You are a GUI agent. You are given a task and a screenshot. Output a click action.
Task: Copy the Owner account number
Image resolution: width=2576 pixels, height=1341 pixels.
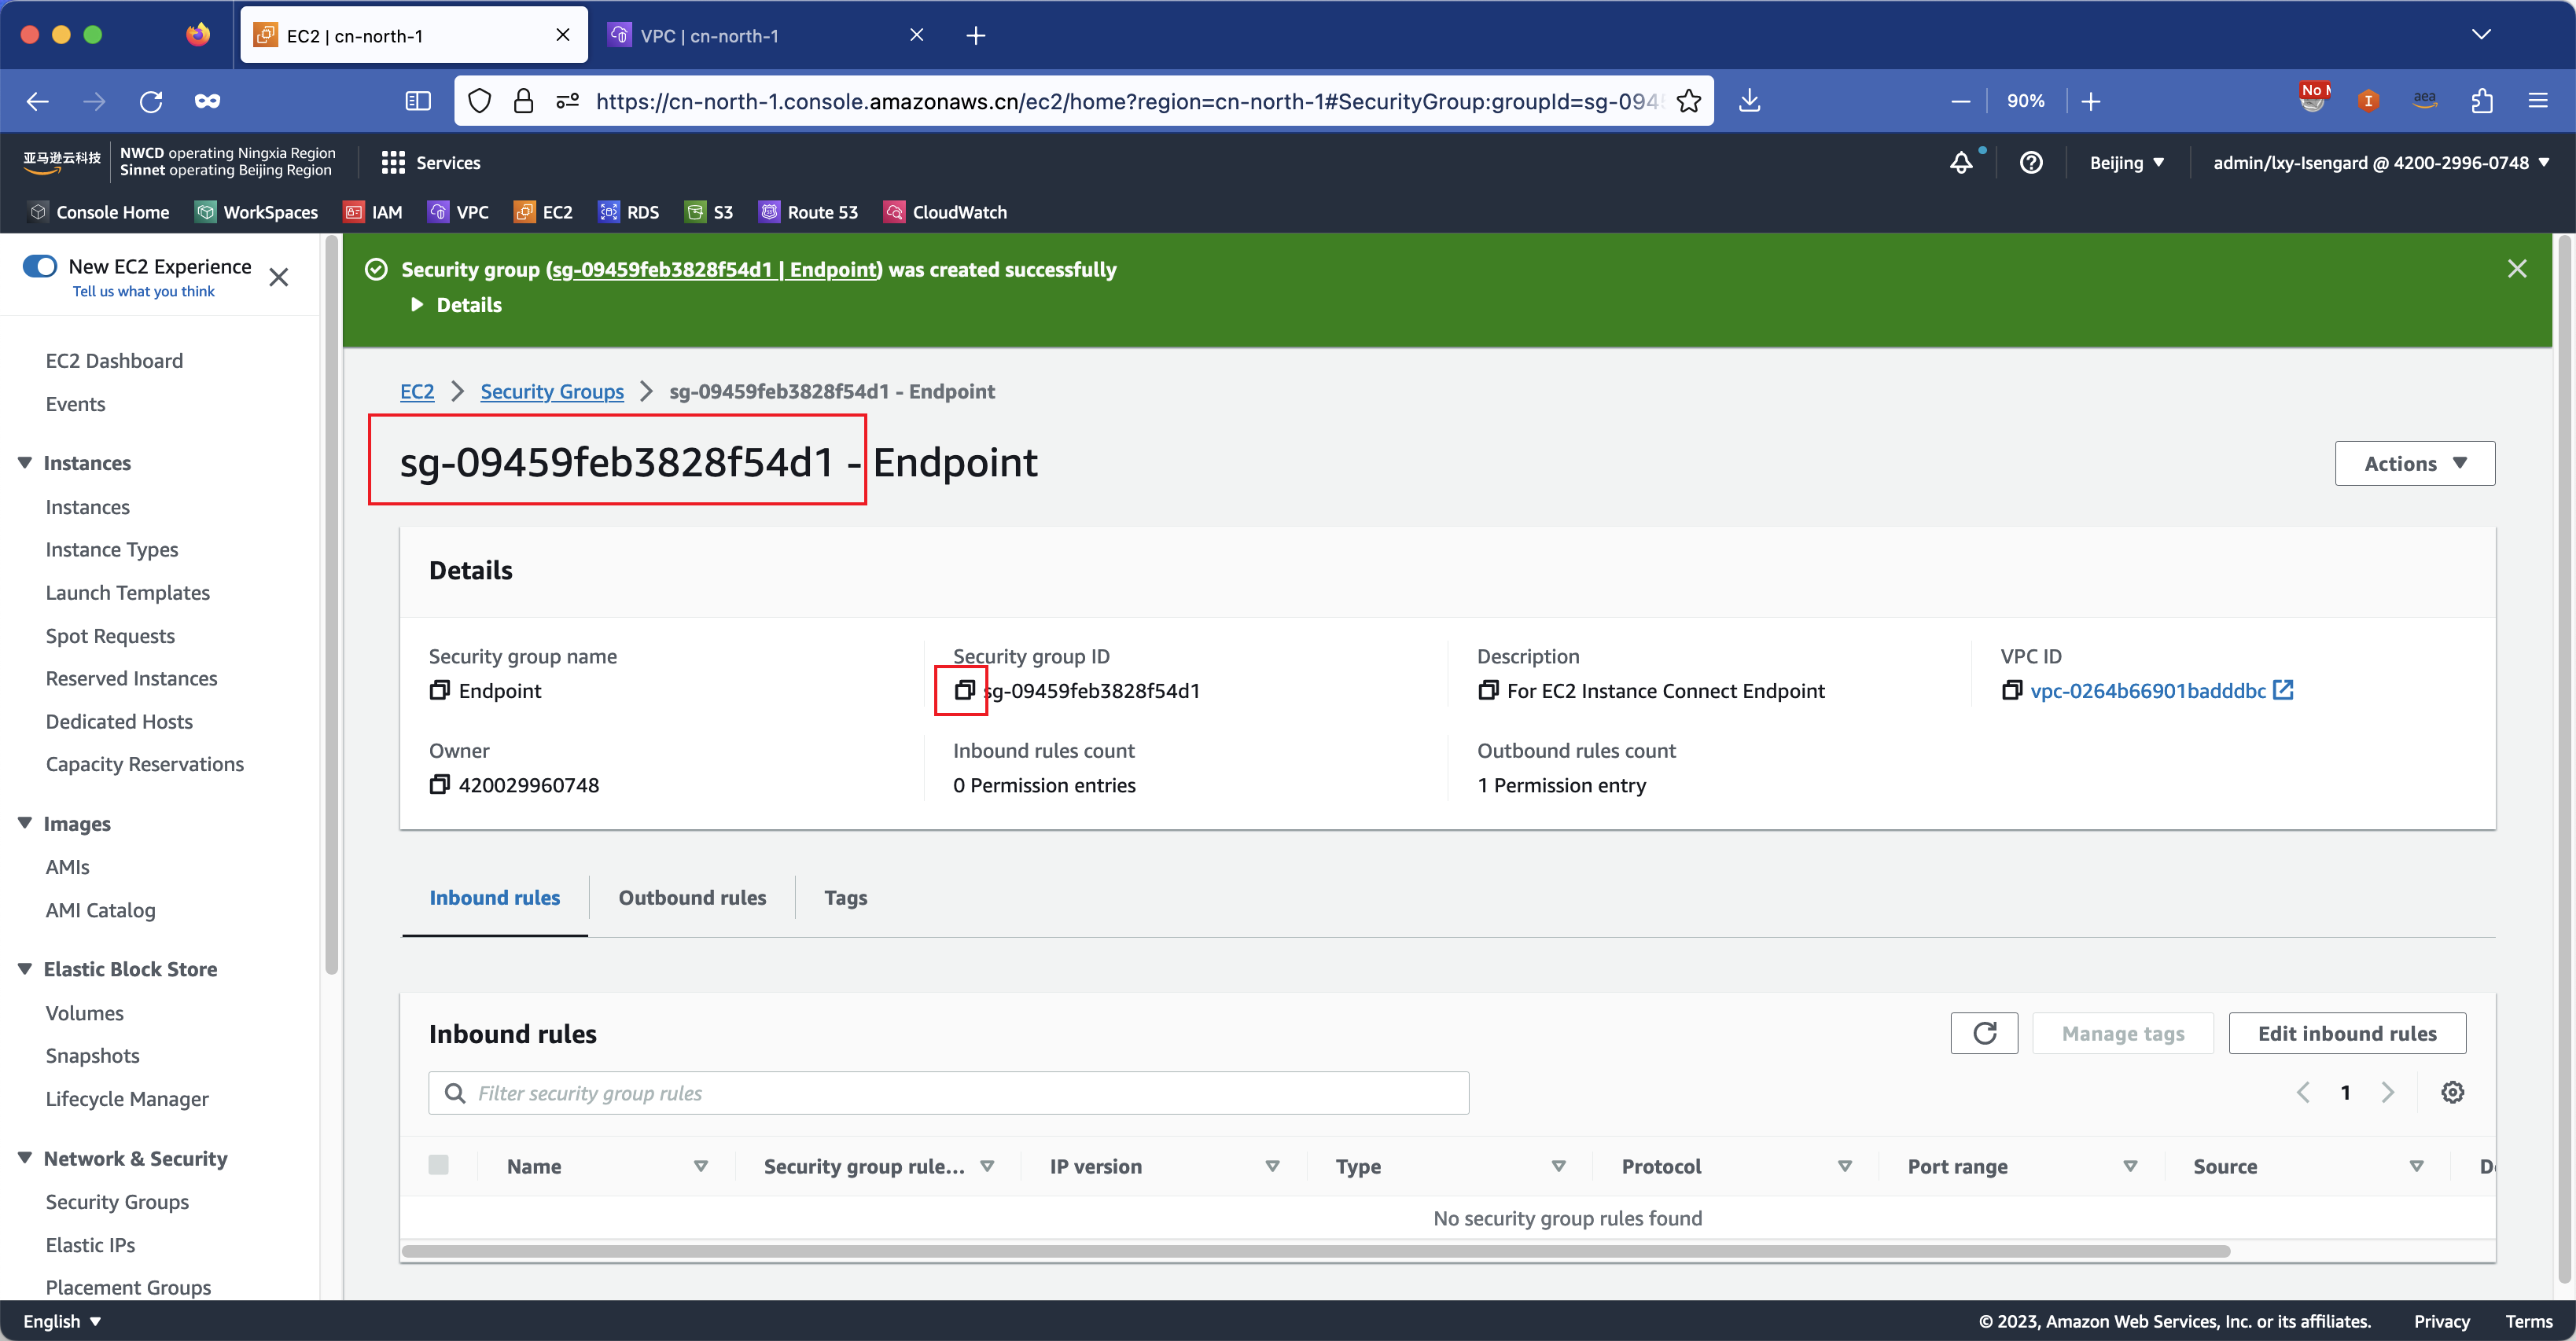pyautogui.click(x=439, y=785)
